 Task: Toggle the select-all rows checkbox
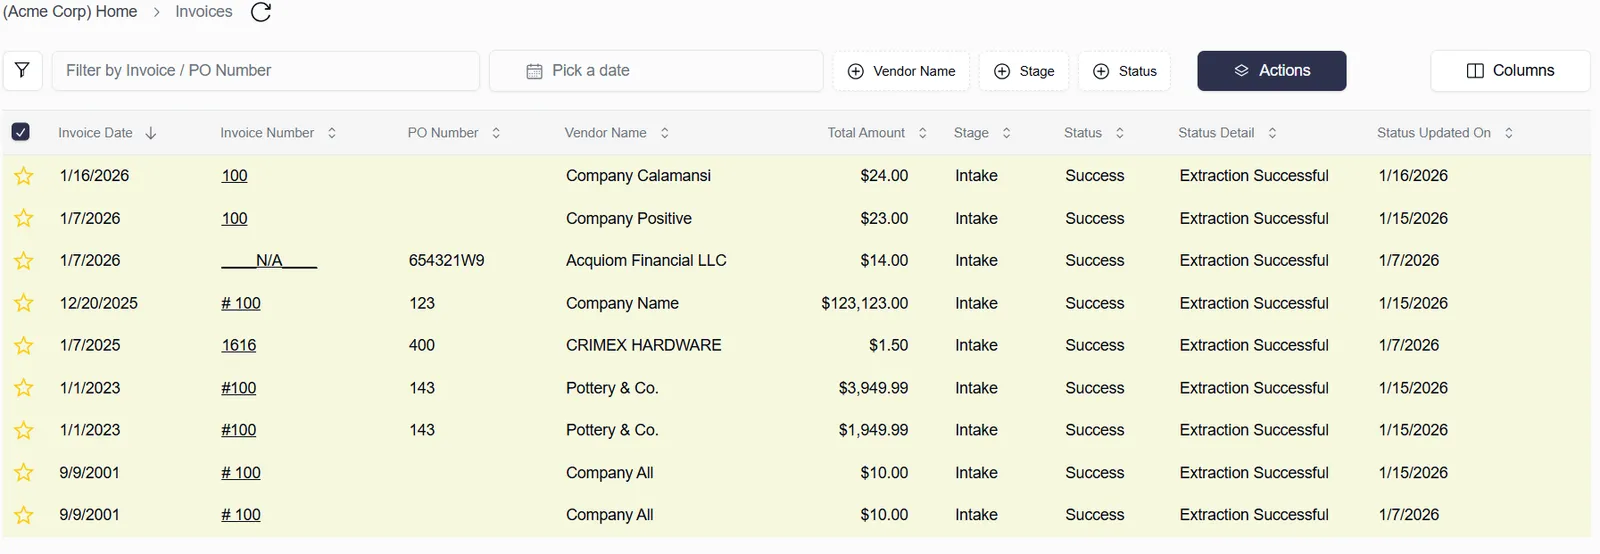point(21,132)
